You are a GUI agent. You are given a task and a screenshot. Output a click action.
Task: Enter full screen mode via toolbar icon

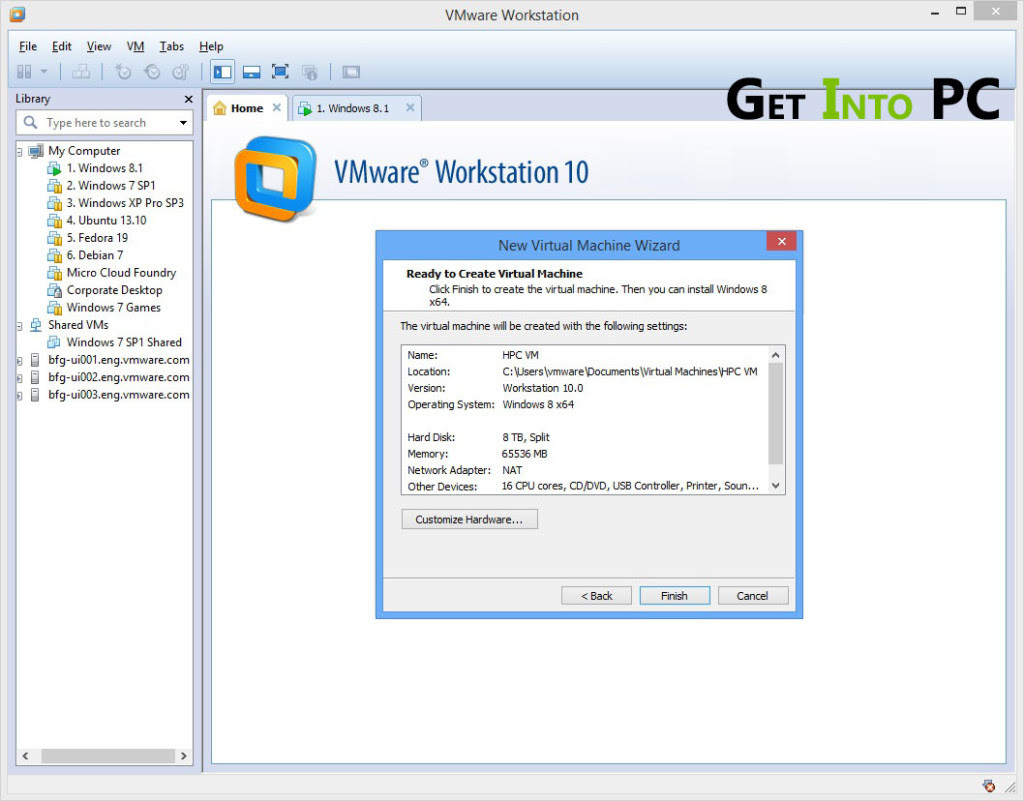pyautogui.click(x=280, y=72)
